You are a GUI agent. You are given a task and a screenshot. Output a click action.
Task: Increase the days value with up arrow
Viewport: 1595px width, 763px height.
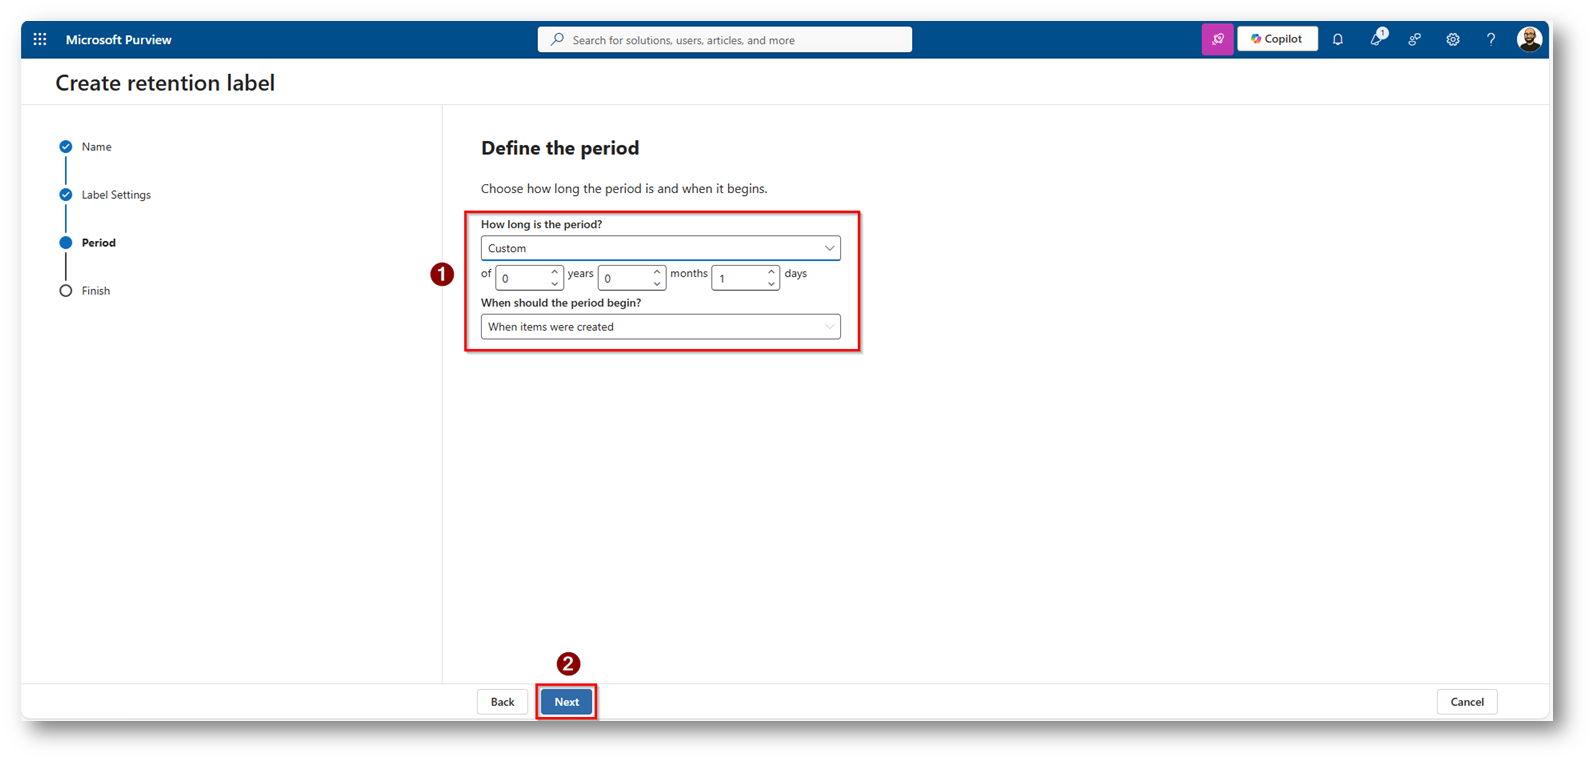[771, 272]
